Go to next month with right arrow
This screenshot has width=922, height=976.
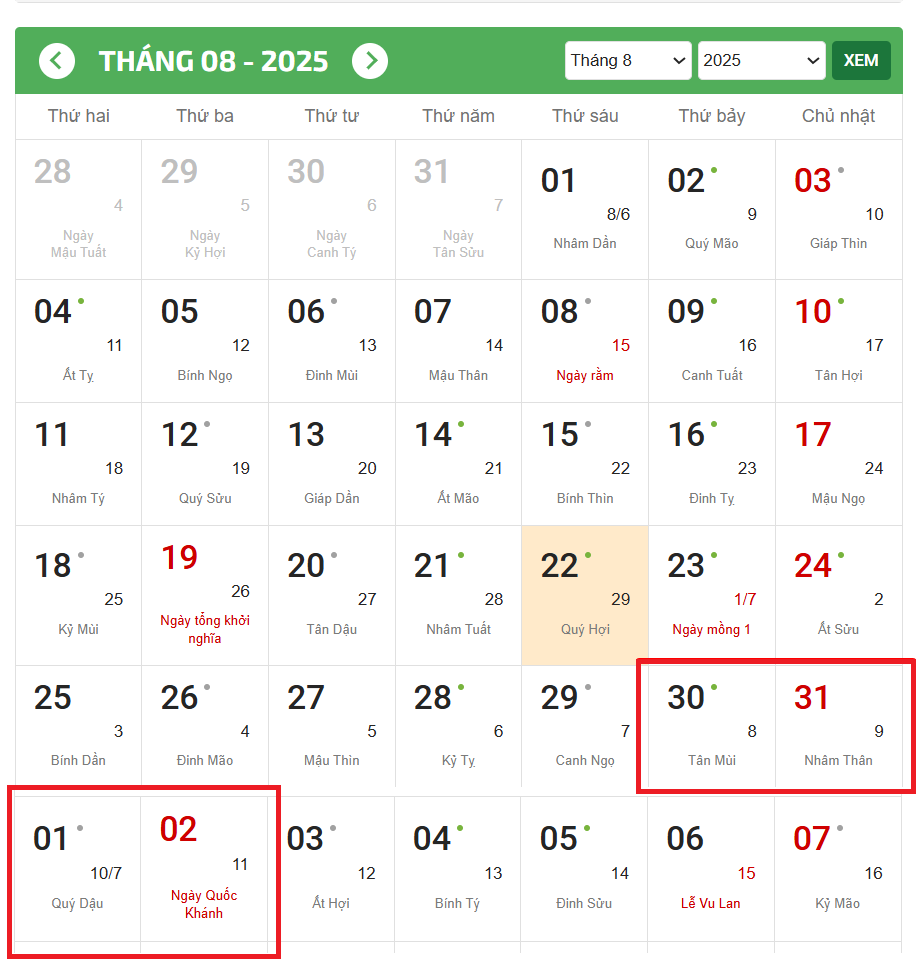(x=370, y=61)
